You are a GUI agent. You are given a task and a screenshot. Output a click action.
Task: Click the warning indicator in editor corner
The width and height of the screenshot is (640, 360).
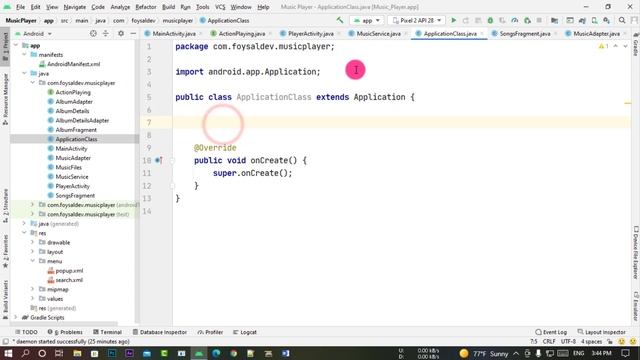603,46
